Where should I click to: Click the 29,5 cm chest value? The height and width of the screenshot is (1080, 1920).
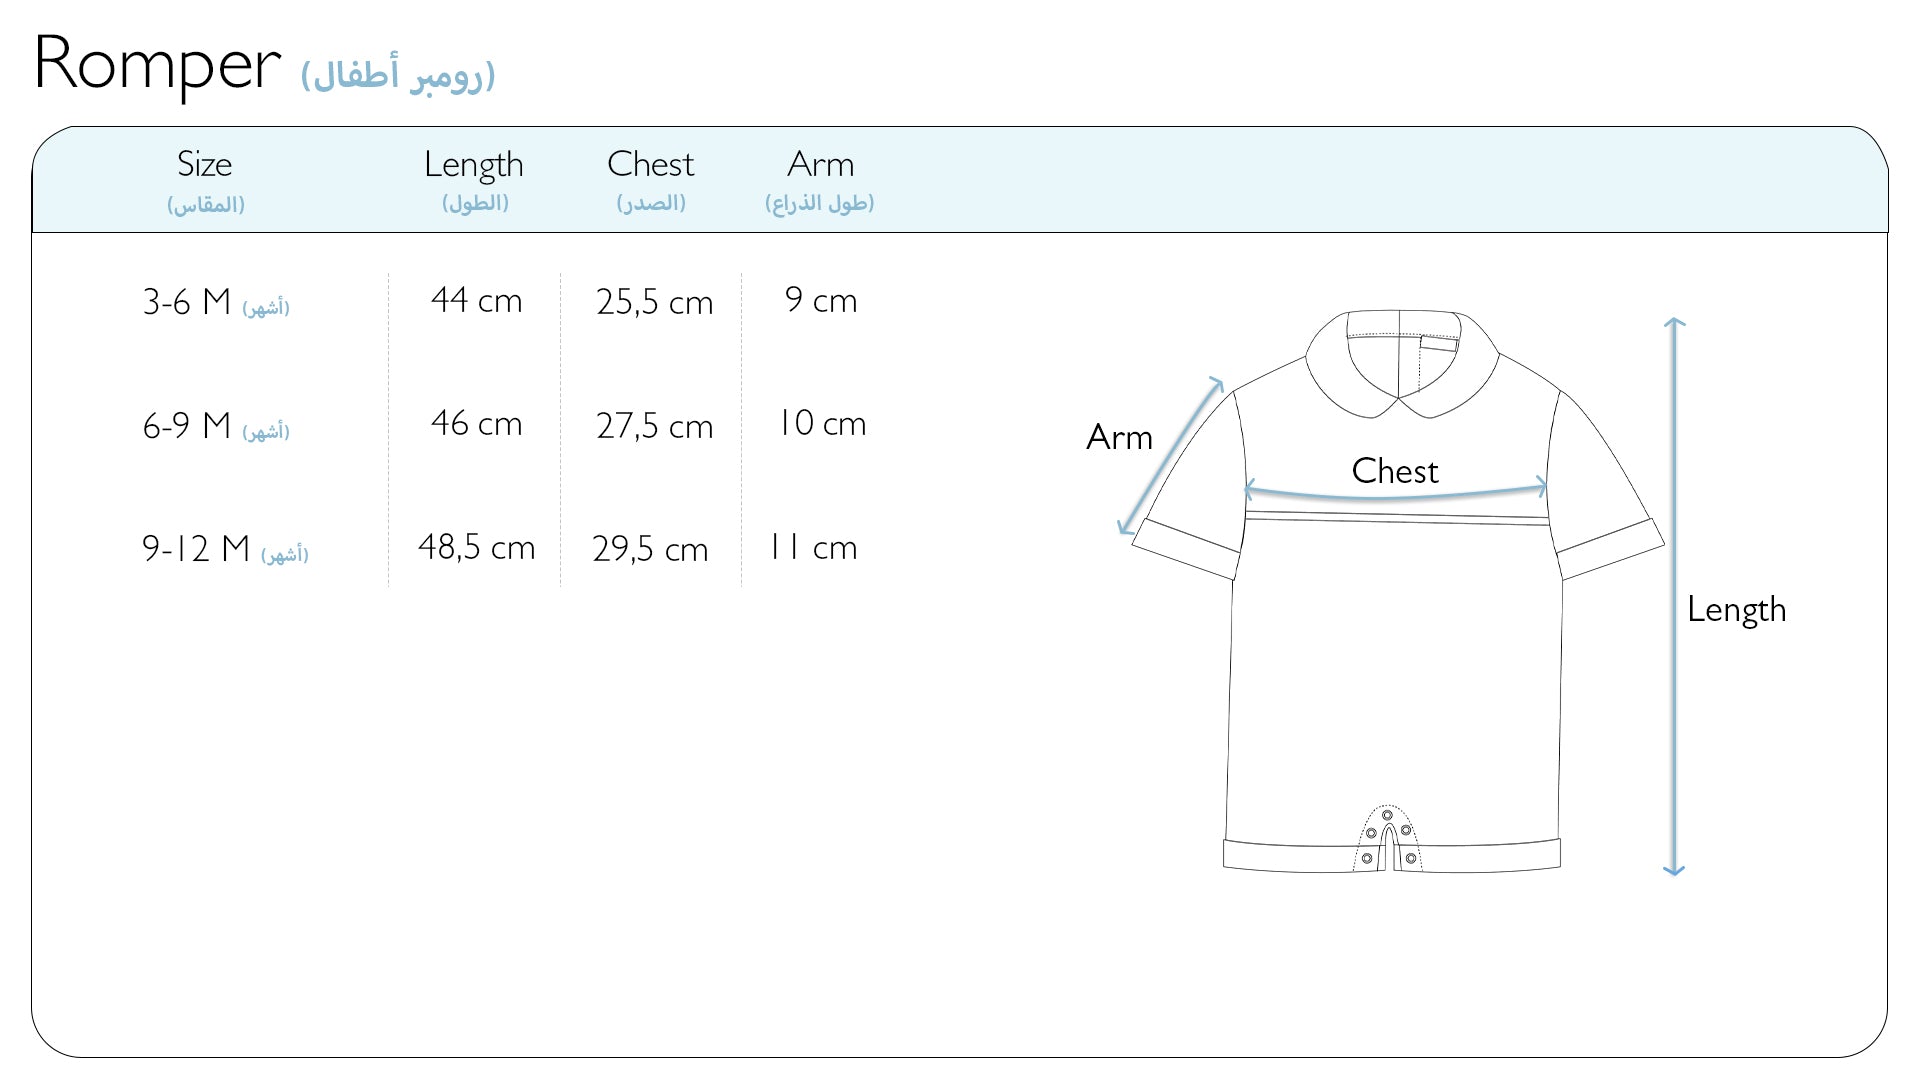pos(650,549)
